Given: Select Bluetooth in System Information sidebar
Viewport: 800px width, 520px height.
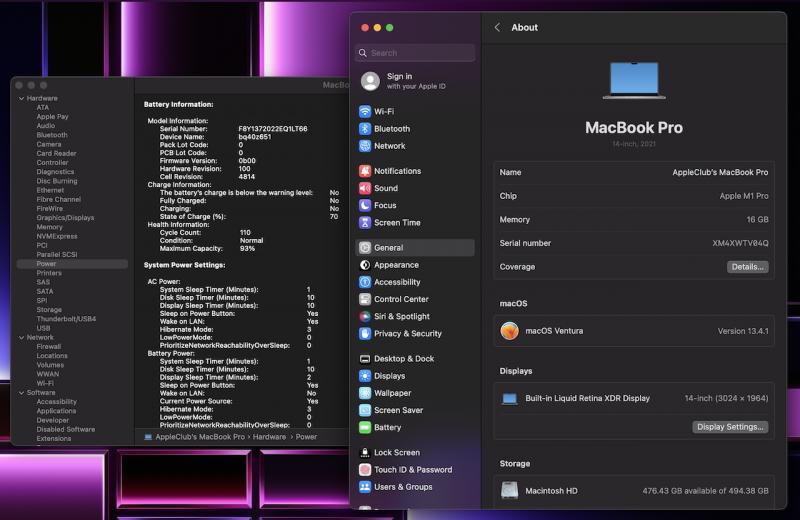Looking at the screenshot, I should pyautogui.click(x=52, y=135).
